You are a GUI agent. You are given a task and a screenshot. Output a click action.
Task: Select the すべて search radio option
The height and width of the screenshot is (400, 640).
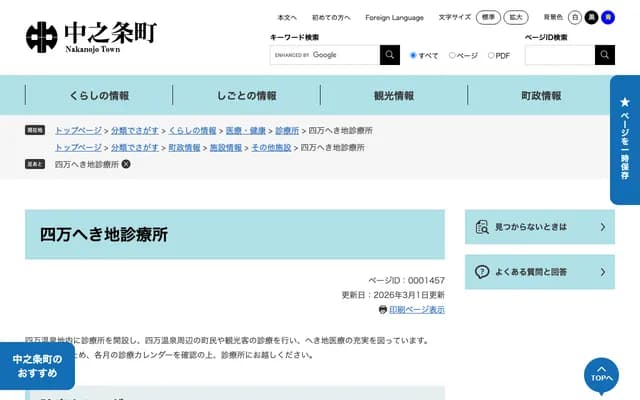414,56
